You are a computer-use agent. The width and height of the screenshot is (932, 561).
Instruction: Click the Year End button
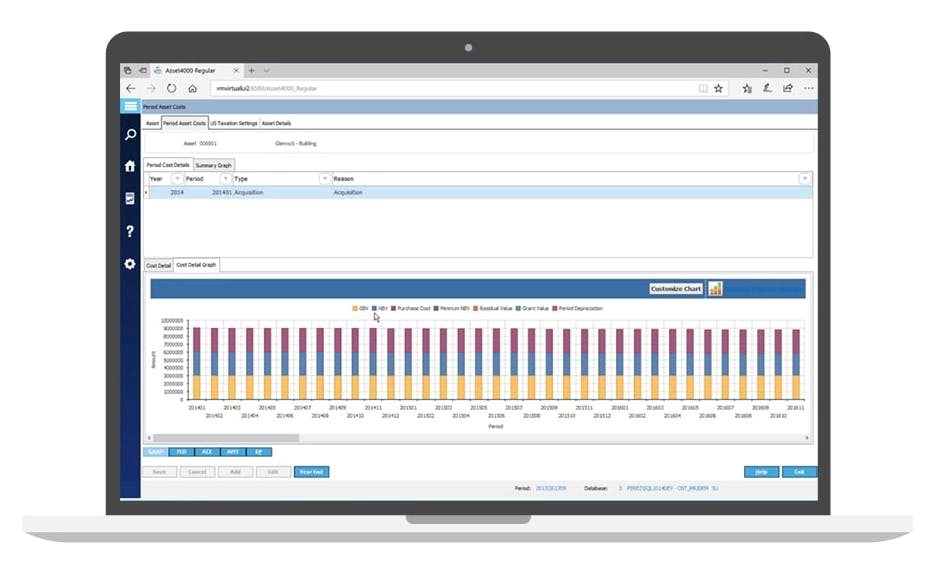click(x=311, y=472)
